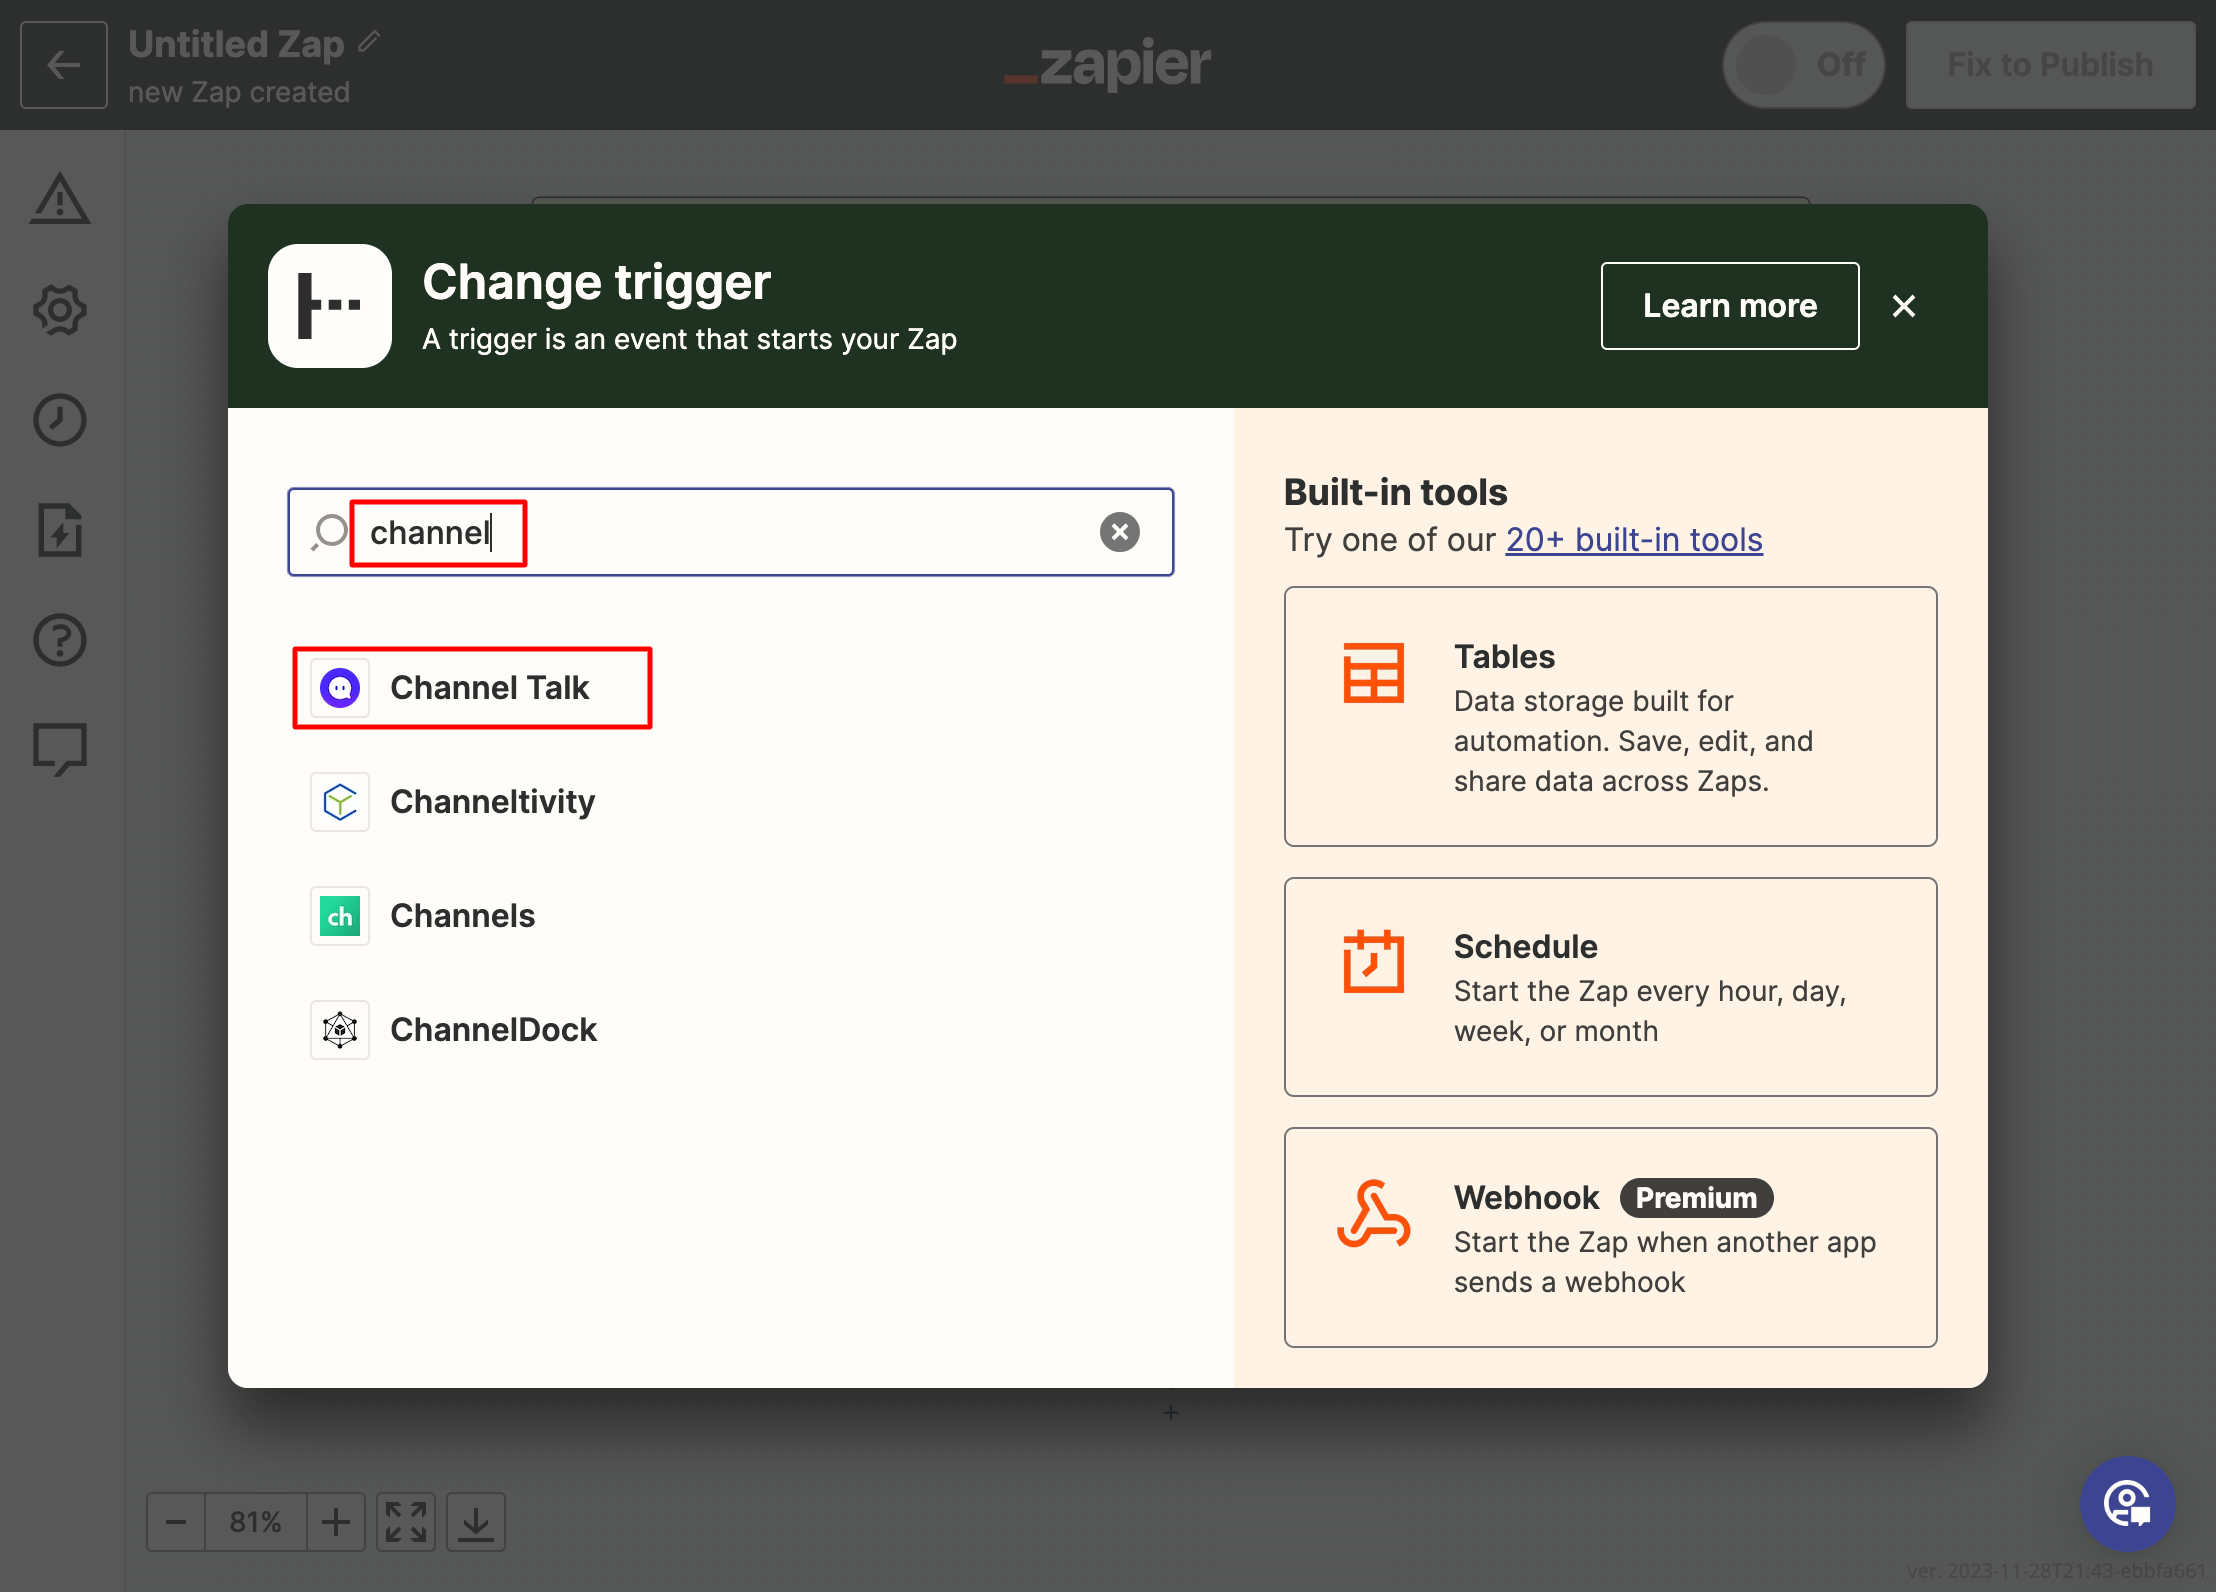Zoom in the canvas with plus
2216x1592 pixels.
(336, 1523)
